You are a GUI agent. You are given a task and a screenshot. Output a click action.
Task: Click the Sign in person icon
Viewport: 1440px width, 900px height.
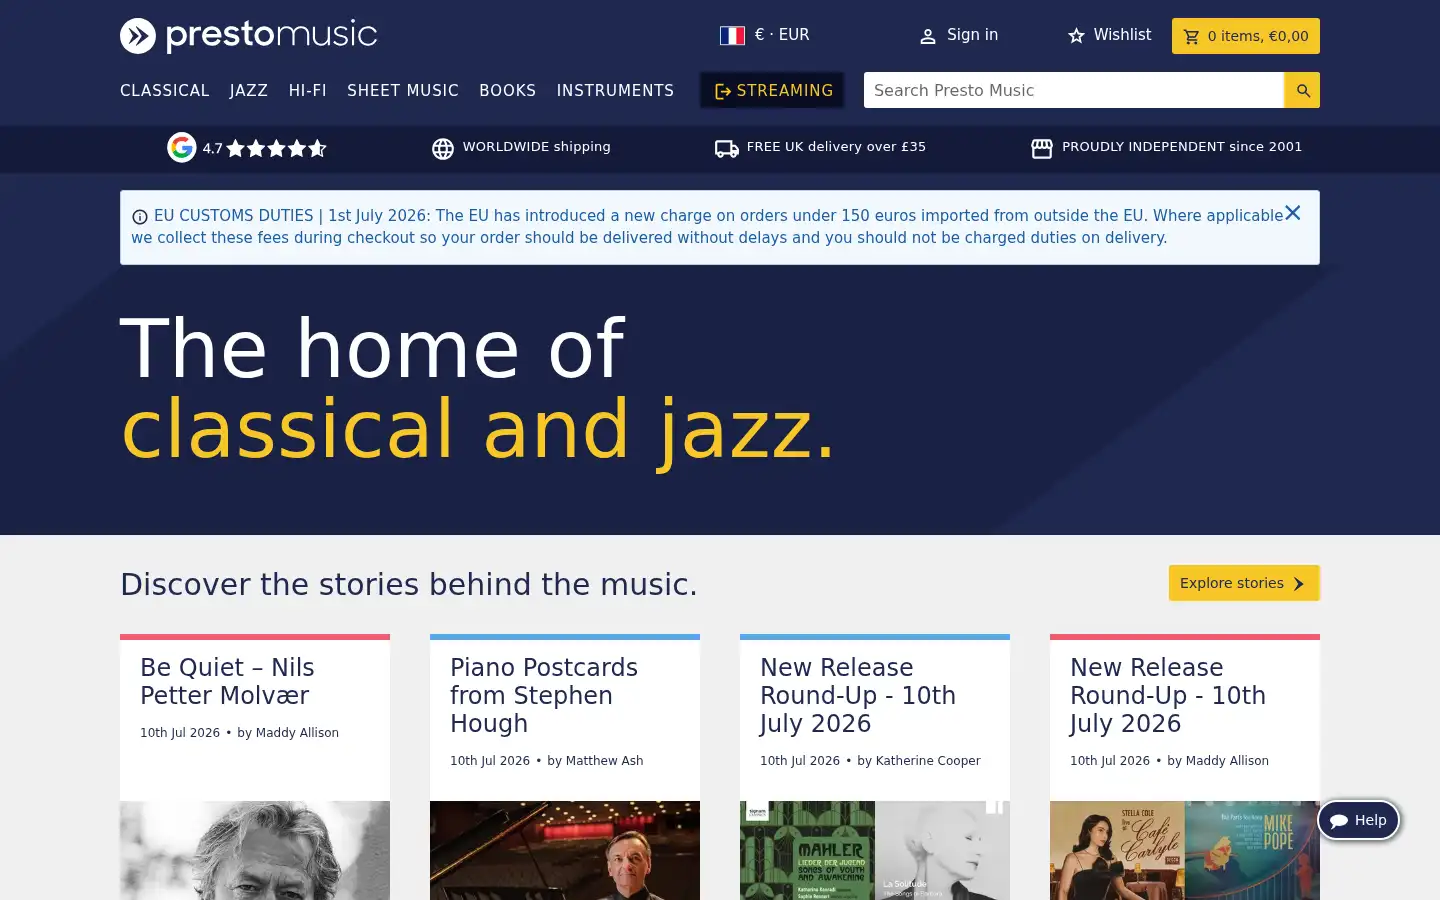pyautogui.click(x=928, y=36)
